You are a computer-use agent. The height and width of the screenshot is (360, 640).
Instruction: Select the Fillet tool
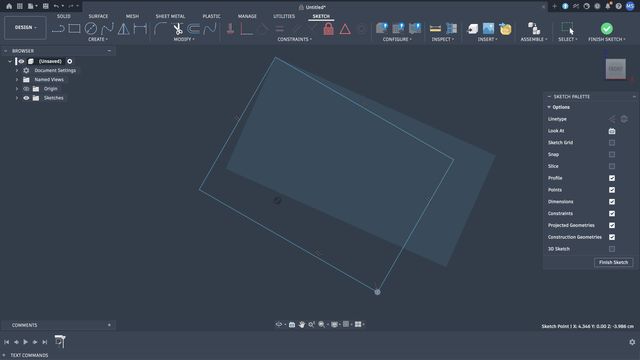click(x=160, y=29)
